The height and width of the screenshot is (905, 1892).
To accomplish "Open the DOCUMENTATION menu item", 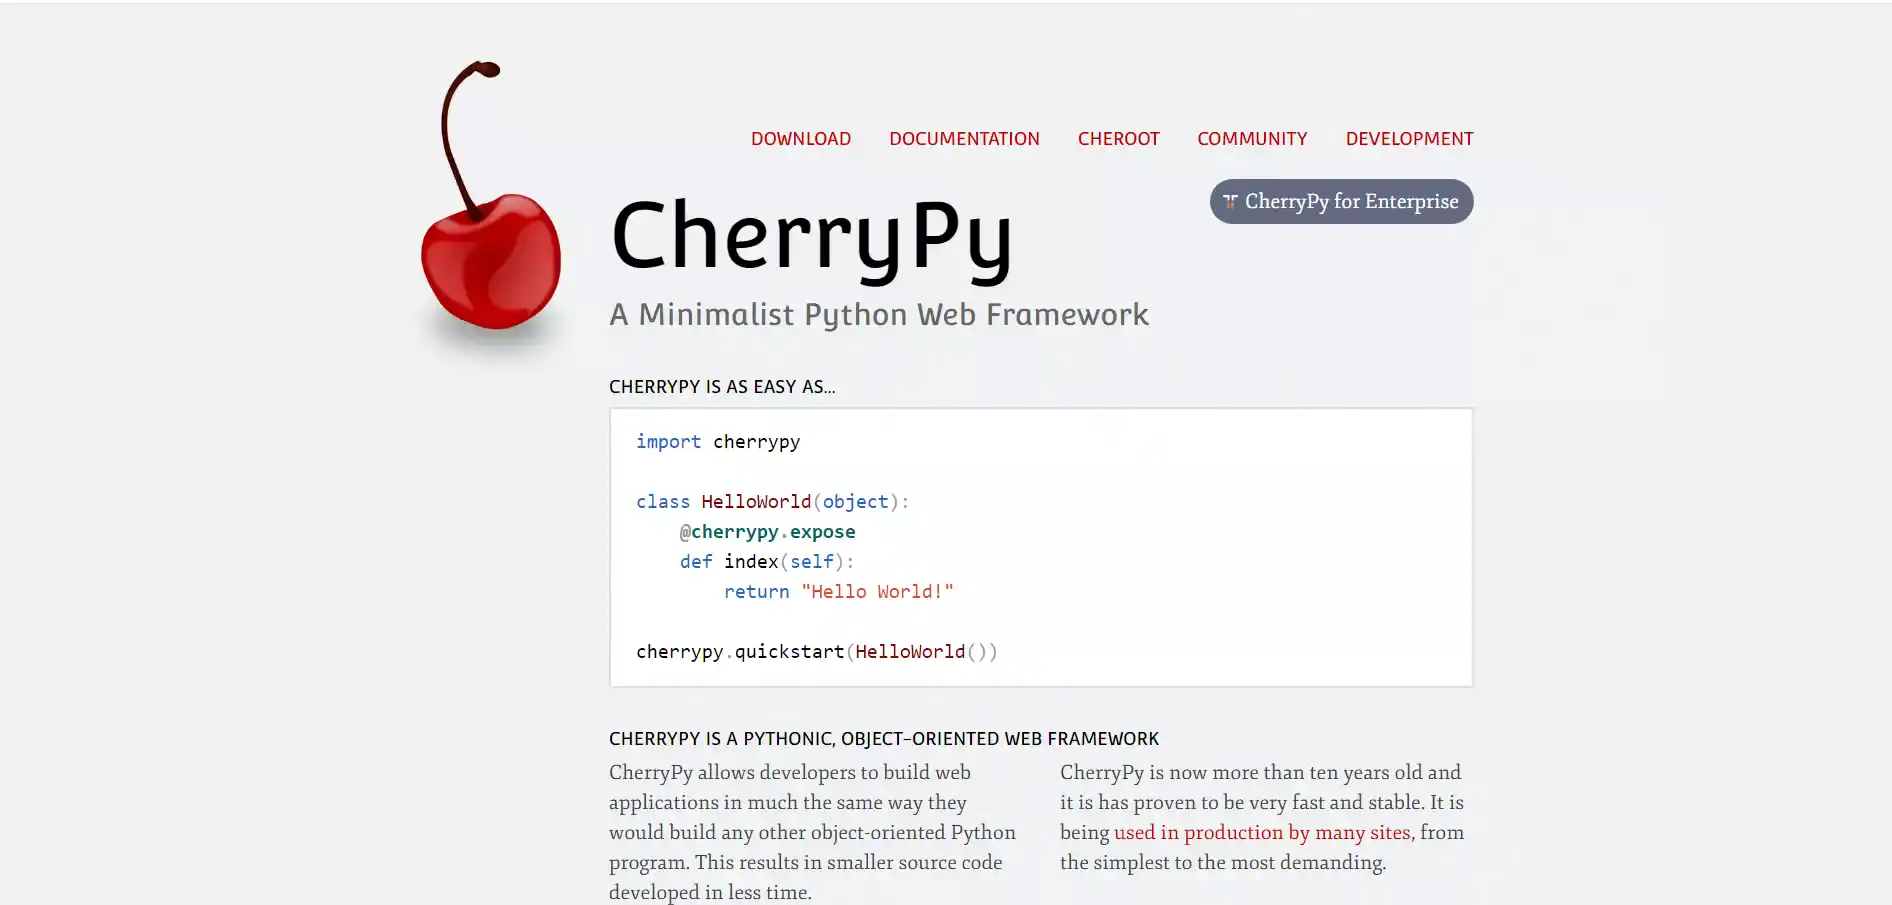I will 964,139.
